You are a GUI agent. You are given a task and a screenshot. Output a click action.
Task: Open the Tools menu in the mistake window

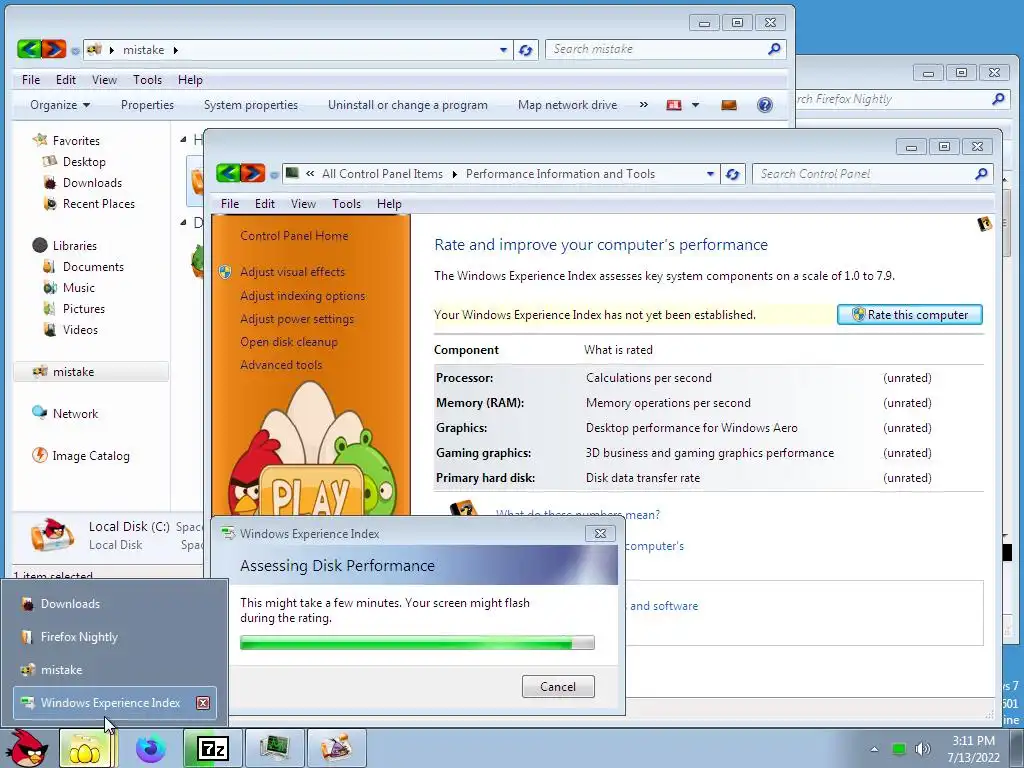pyautogui.click(x=148, y=80)
